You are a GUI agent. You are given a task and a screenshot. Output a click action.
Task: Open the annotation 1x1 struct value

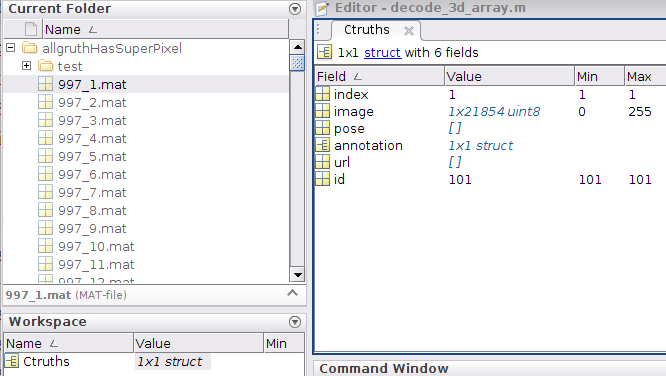click(480, 145)
